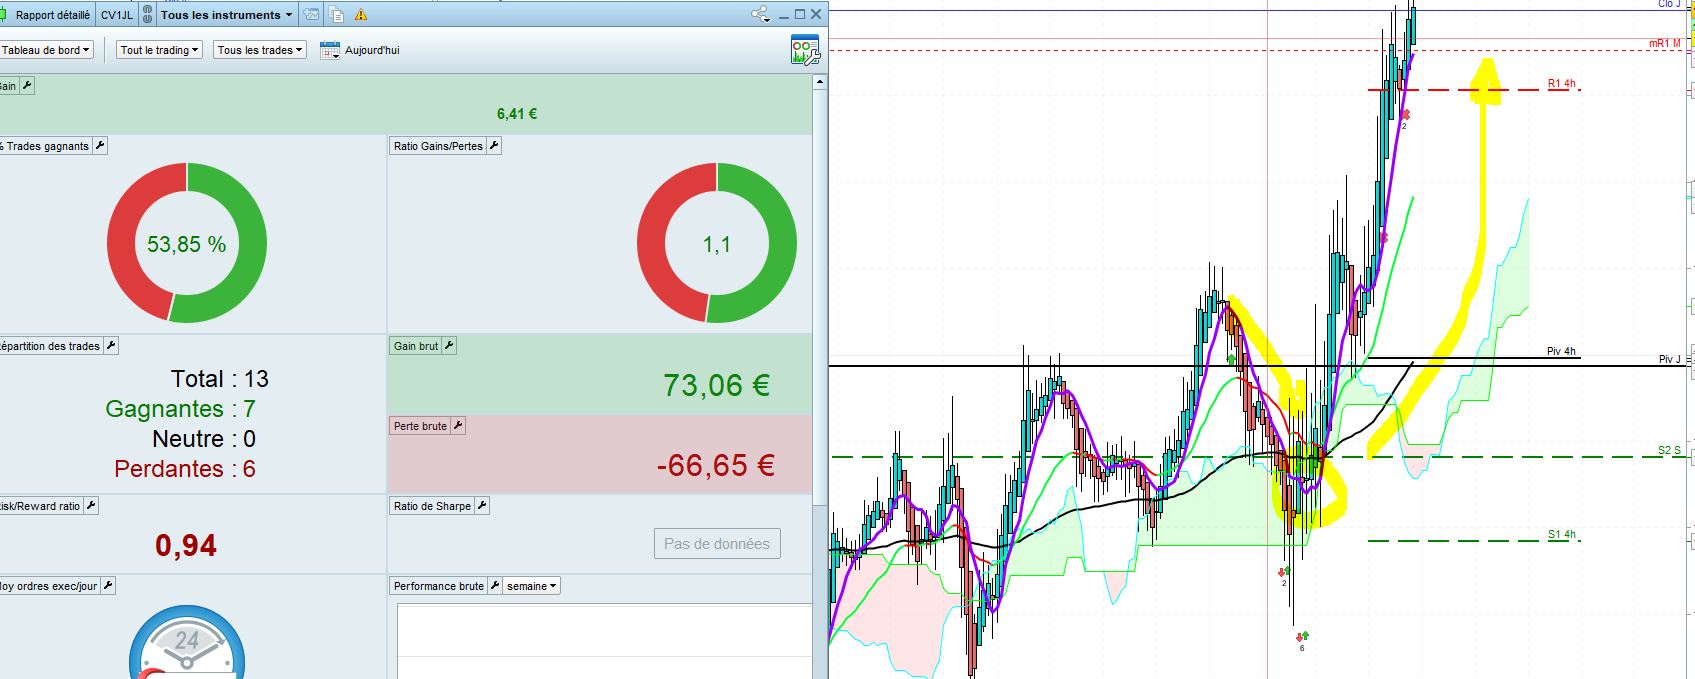
Task: Click the wrench icon beside Répartition des trades
Action: click(x=111, y=346)
